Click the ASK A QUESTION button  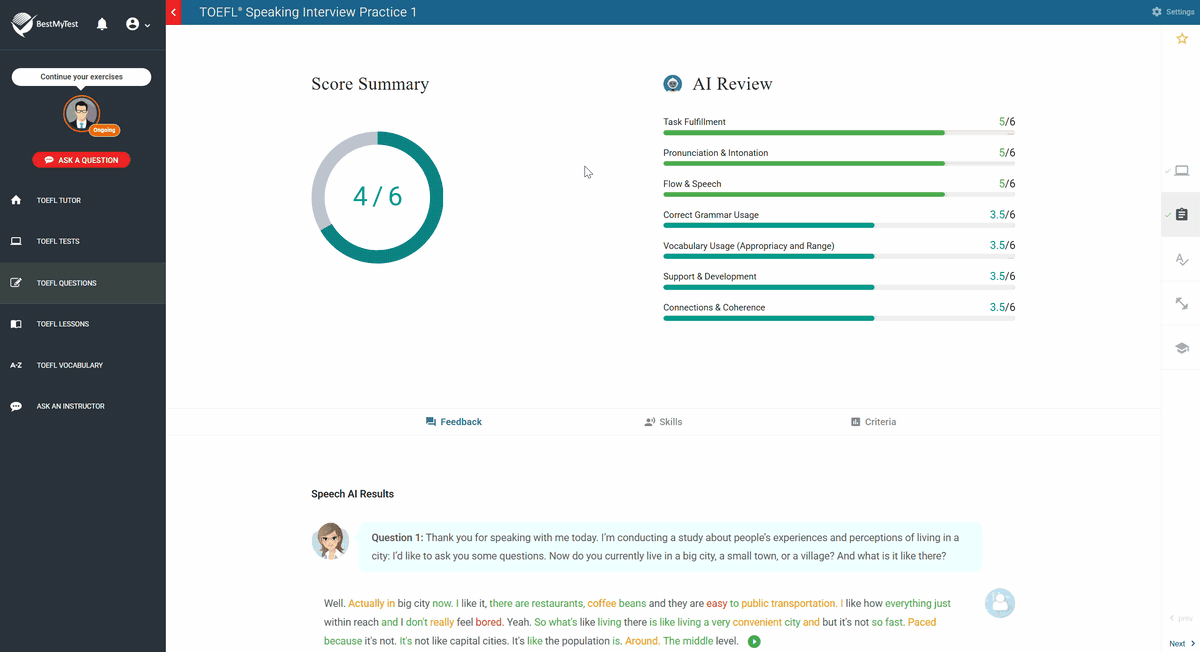click(81, 160)
